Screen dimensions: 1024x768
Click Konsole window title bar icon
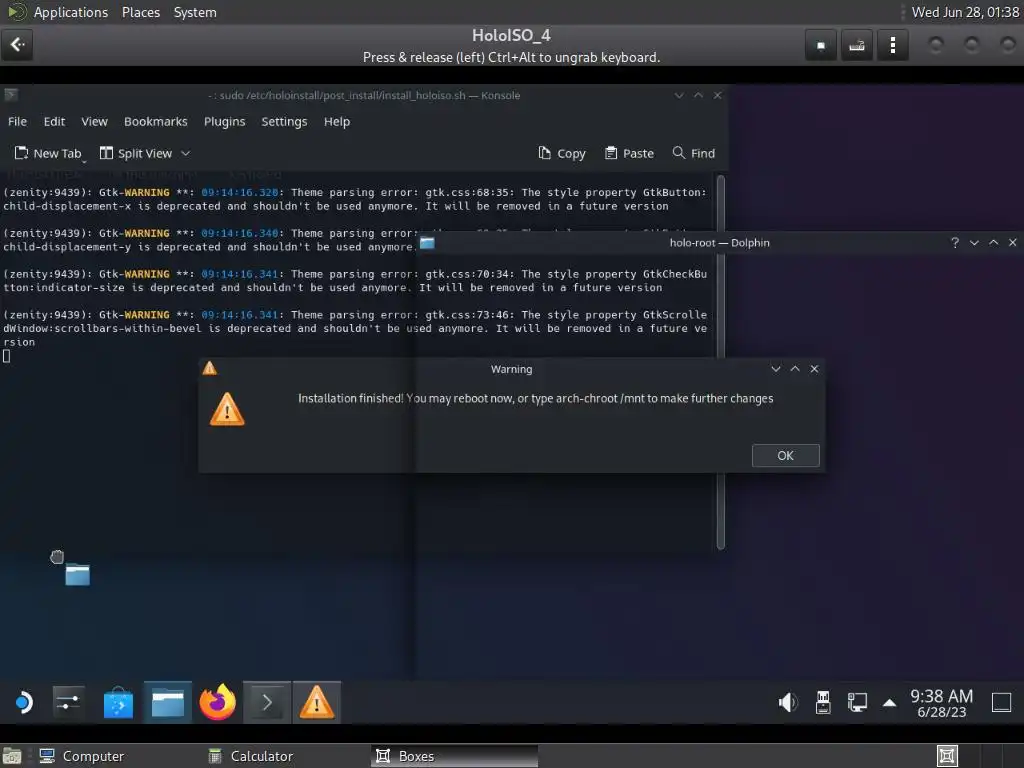10,95
